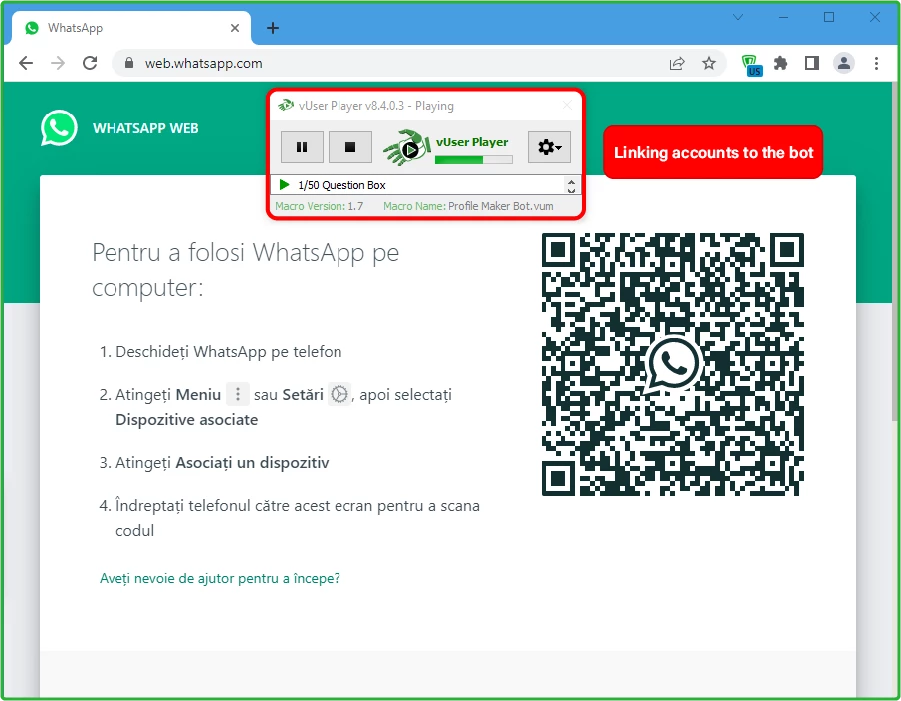This screenshot has width=901, height=701.
Task: Open the Aveți nevoie de ajutor link
Action: click(220, 578)
